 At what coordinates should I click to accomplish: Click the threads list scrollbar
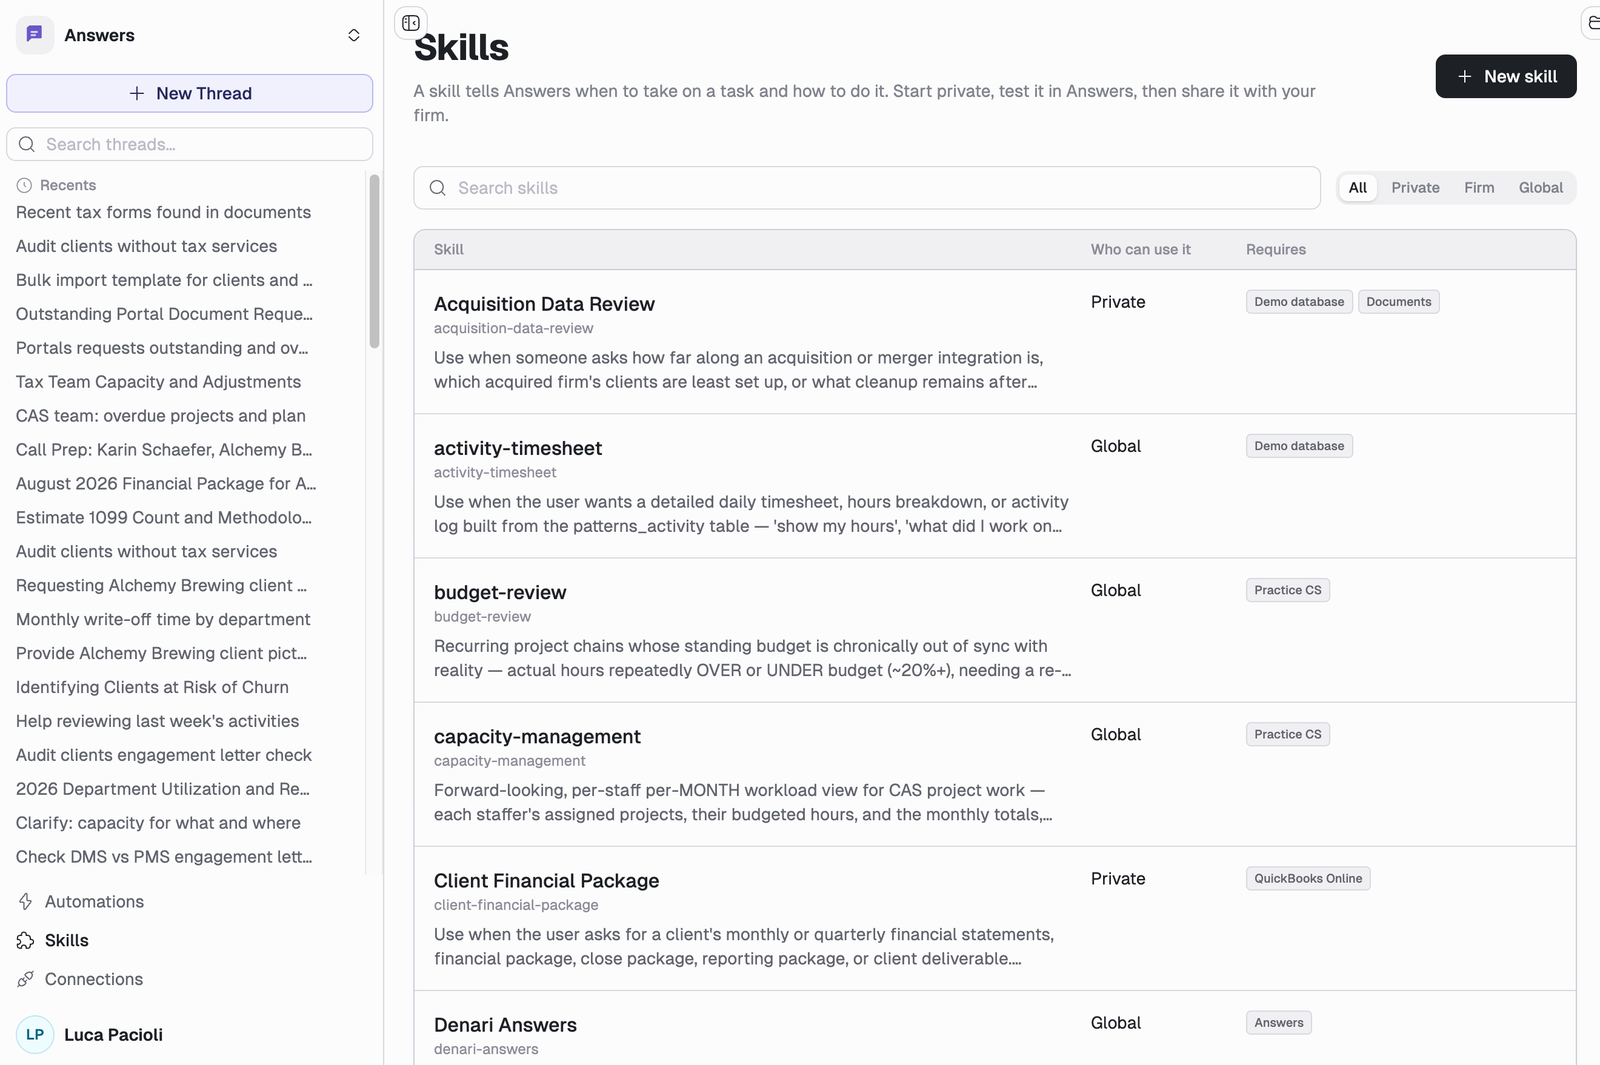tap(375, 262)
